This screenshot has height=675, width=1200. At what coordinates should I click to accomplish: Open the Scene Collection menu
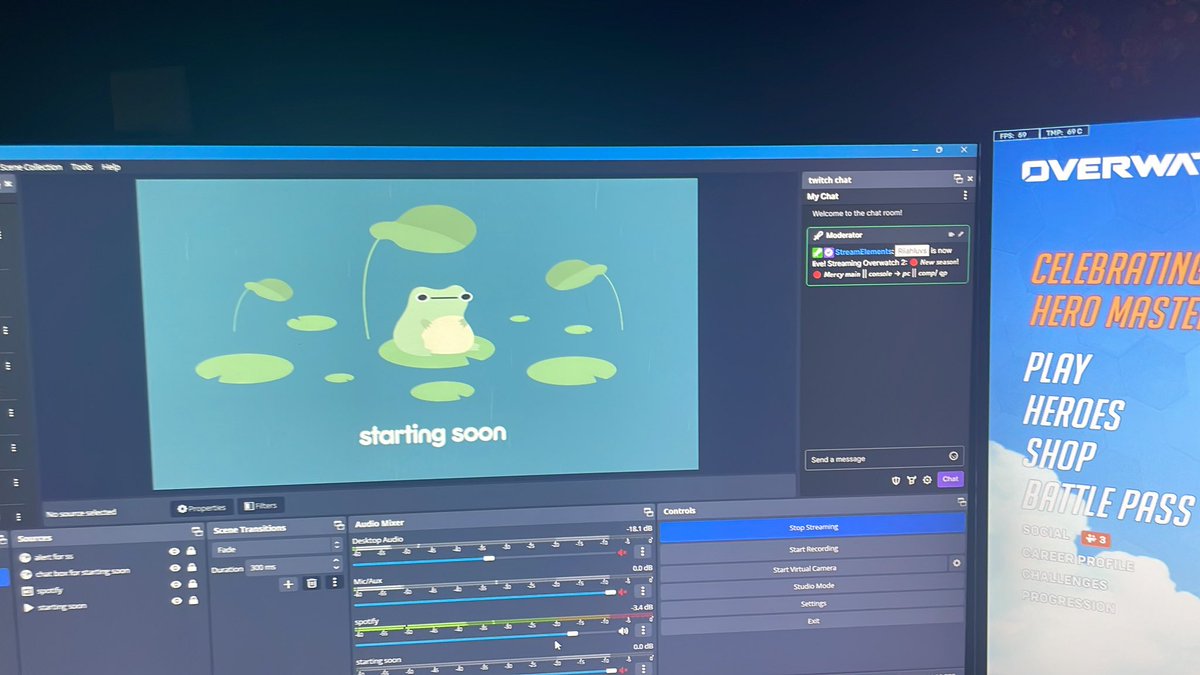(x=31, y=167)
